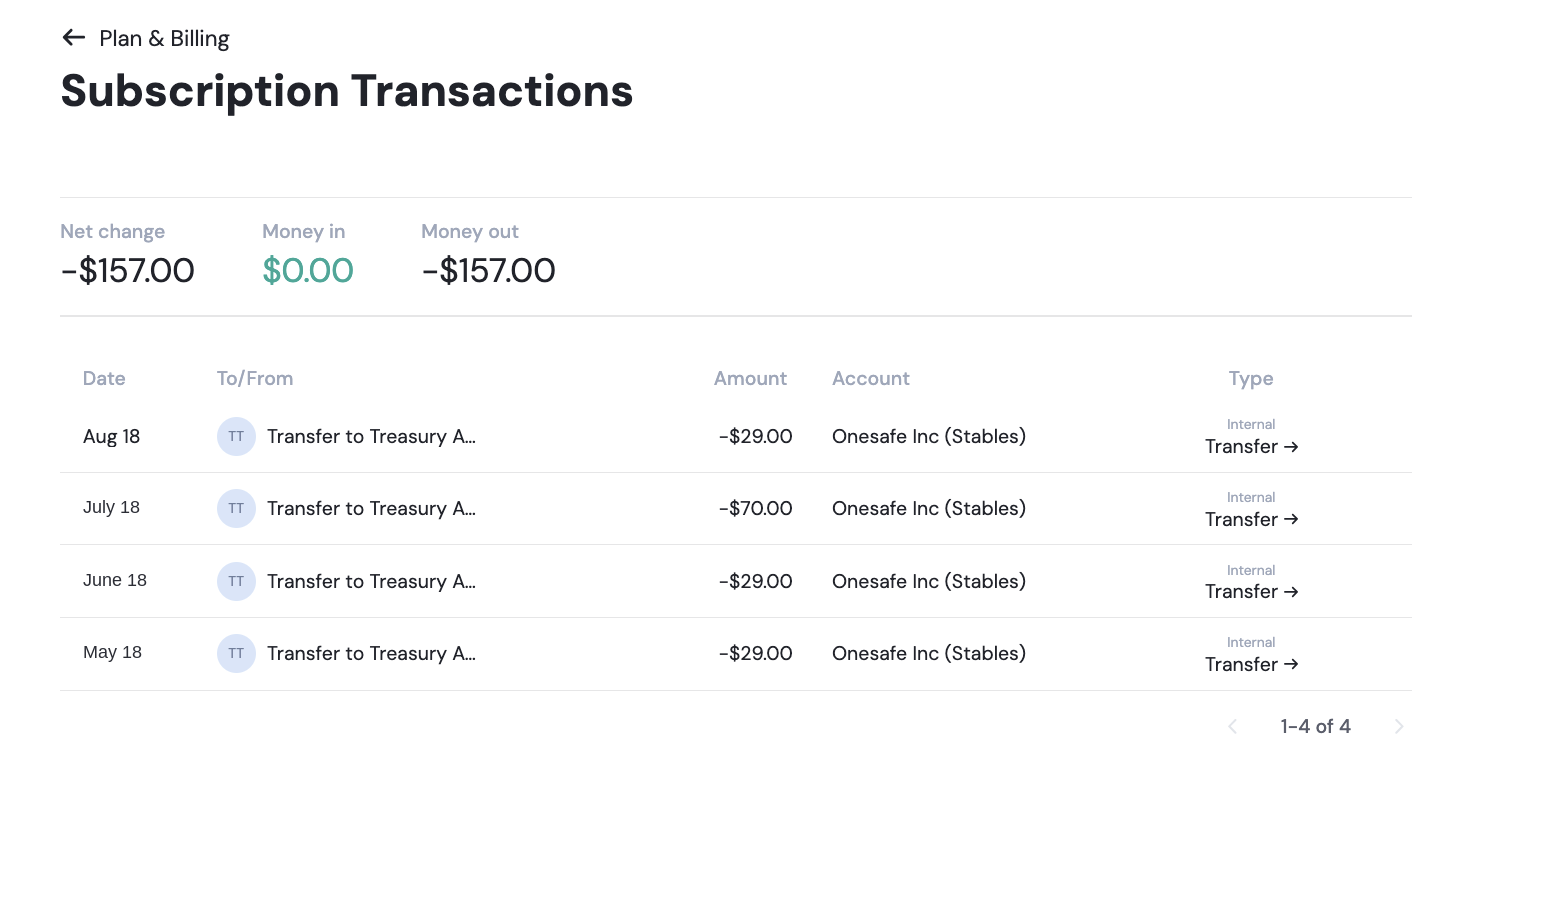Screen dimensions: 1548x904
Task: Click the TT avatar on July 18 row
Action: [x=236, y=508]
